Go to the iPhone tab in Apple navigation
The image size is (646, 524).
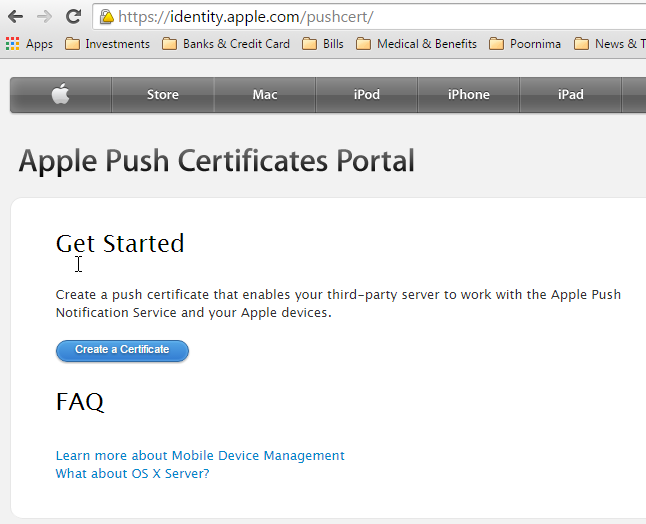tap(469, 94)
